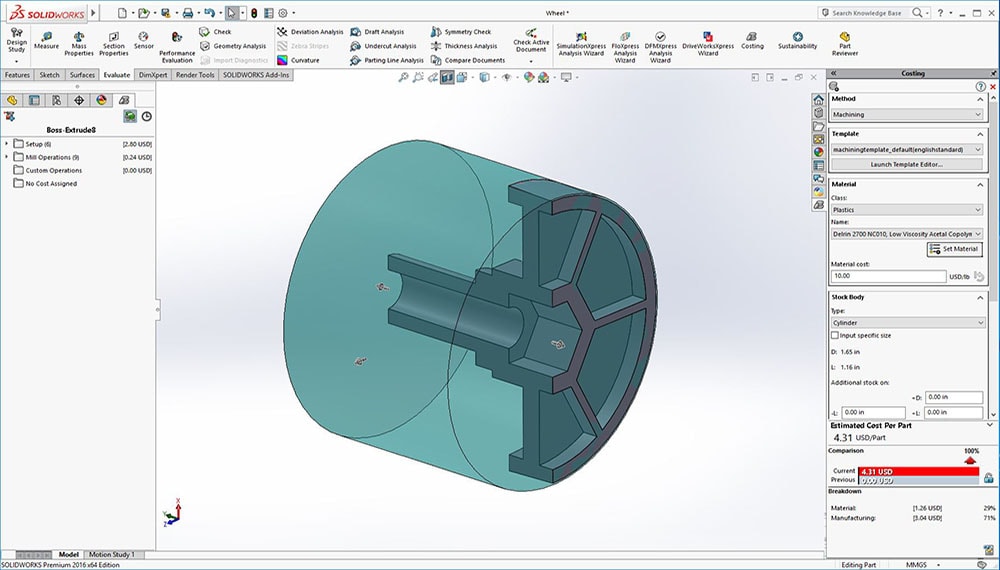This screenshot has width=1000, height=570.
Task: Open the Sustainability tool
Action: [797, 41]
